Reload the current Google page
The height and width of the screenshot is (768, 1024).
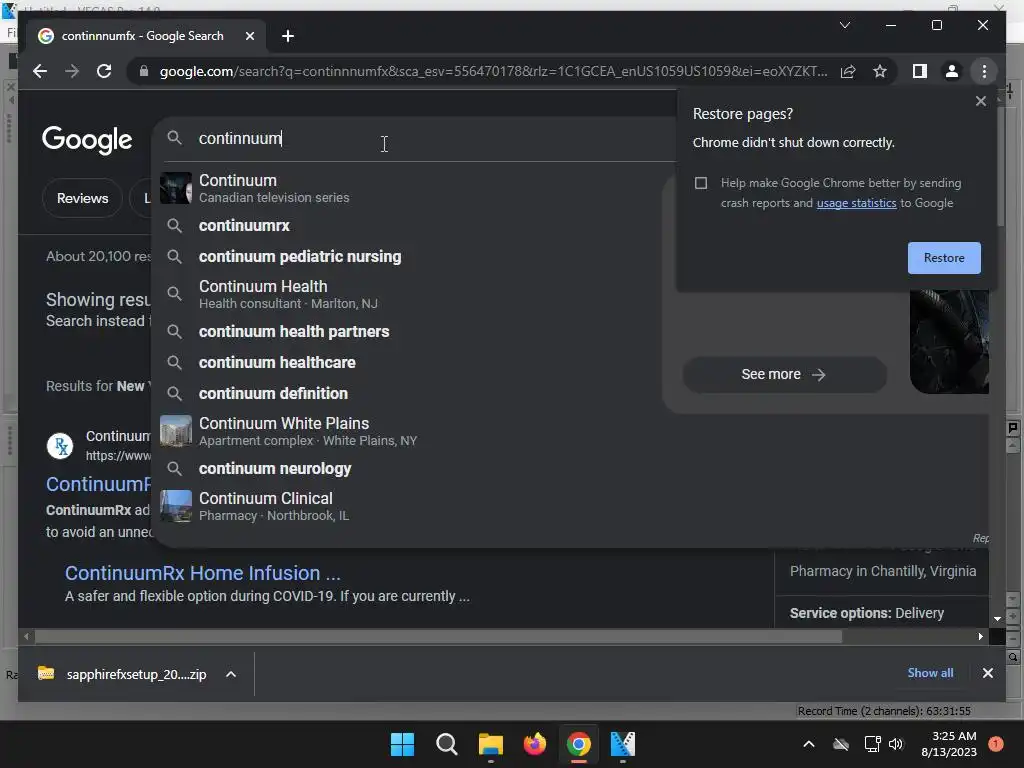(104, 71)
